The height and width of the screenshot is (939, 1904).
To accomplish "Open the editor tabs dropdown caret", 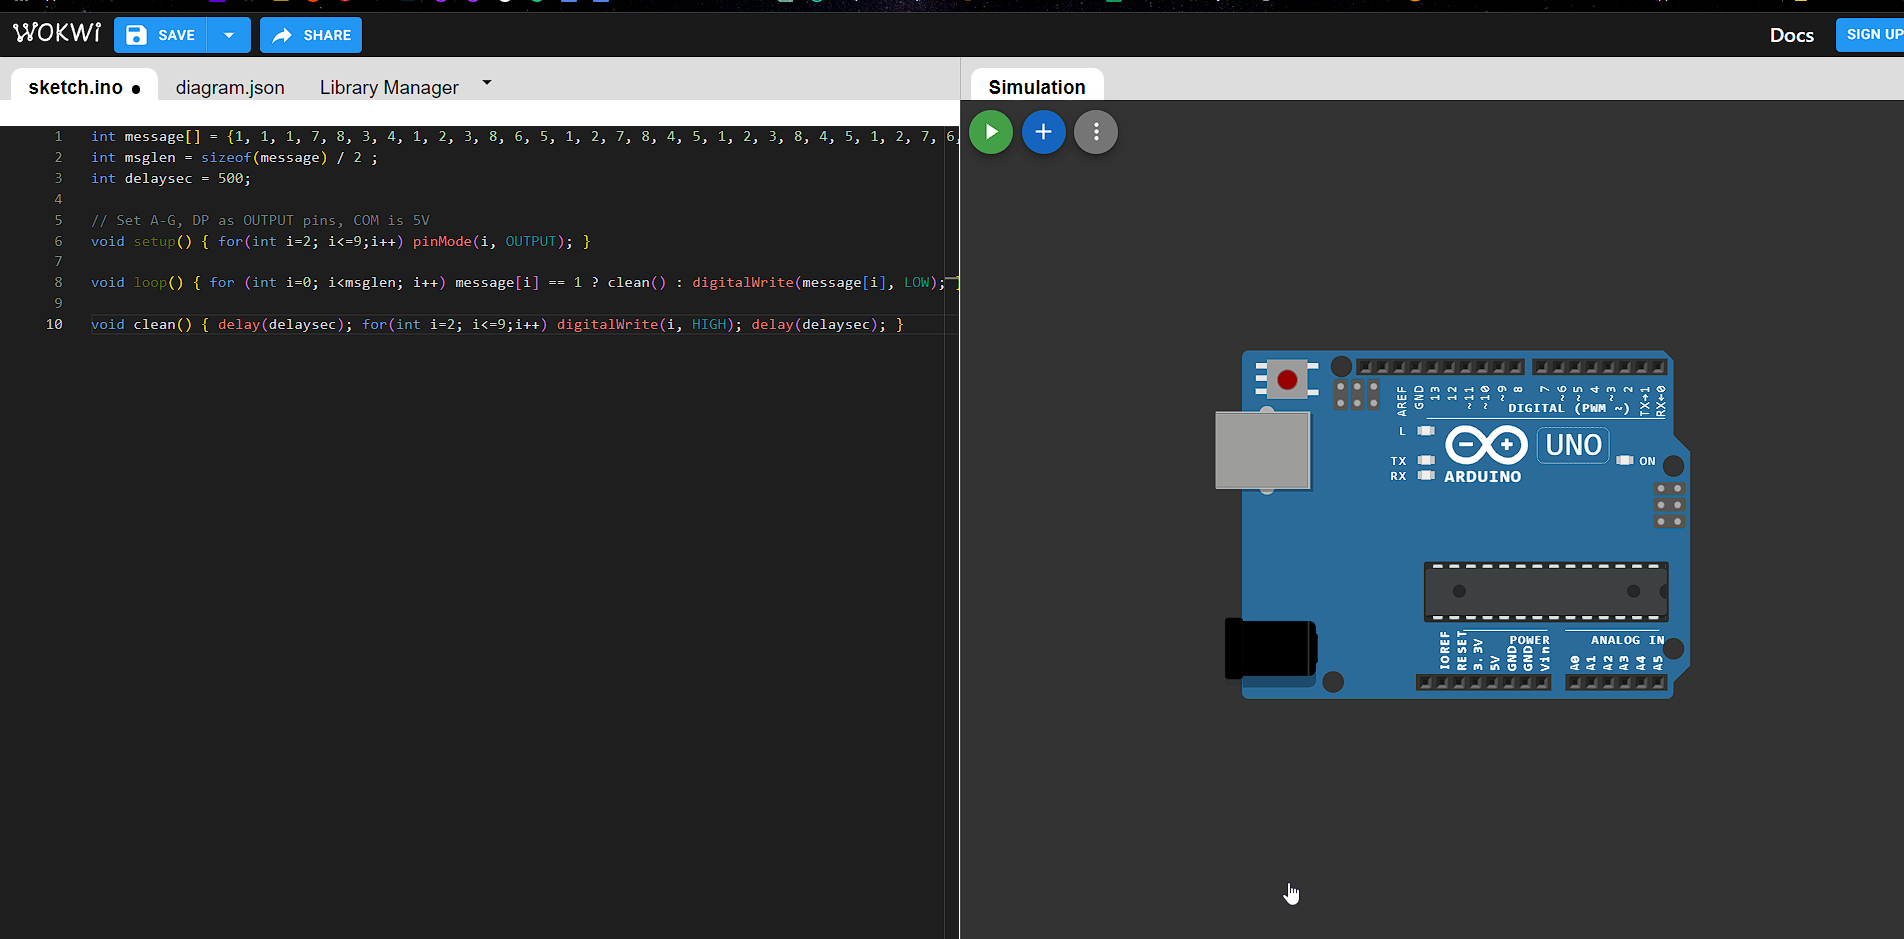I will (487, 83).
